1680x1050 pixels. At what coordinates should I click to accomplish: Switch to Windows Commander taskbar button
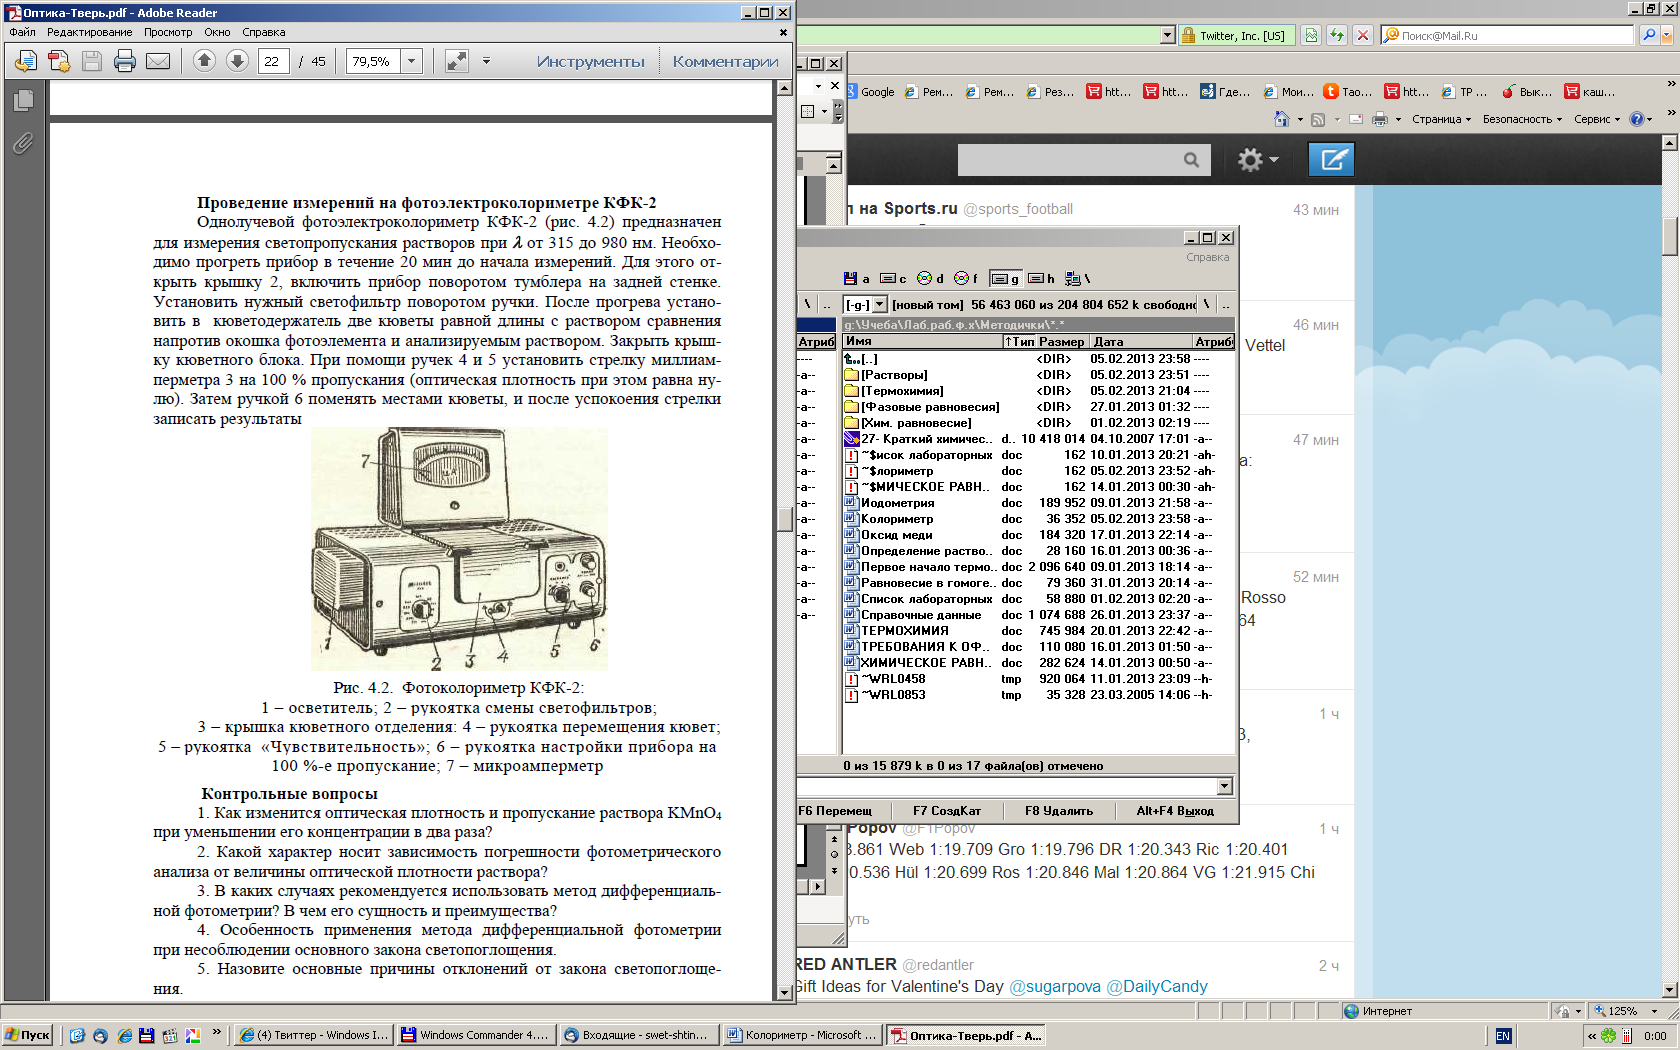point(476,1035)
